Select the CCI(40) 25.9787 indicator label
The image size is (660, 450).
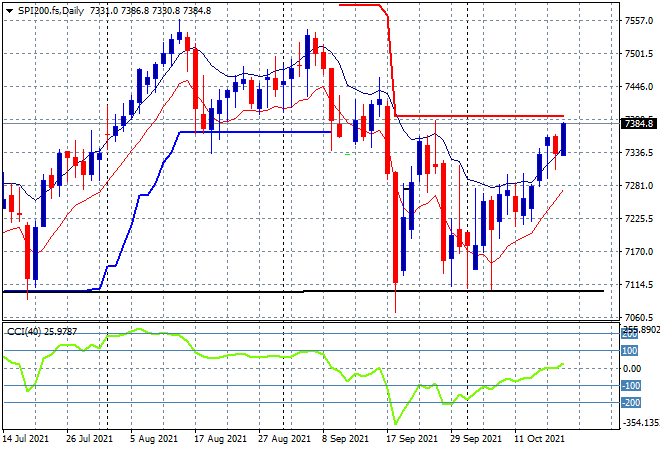pyautogui.click(x=42, y=332)
